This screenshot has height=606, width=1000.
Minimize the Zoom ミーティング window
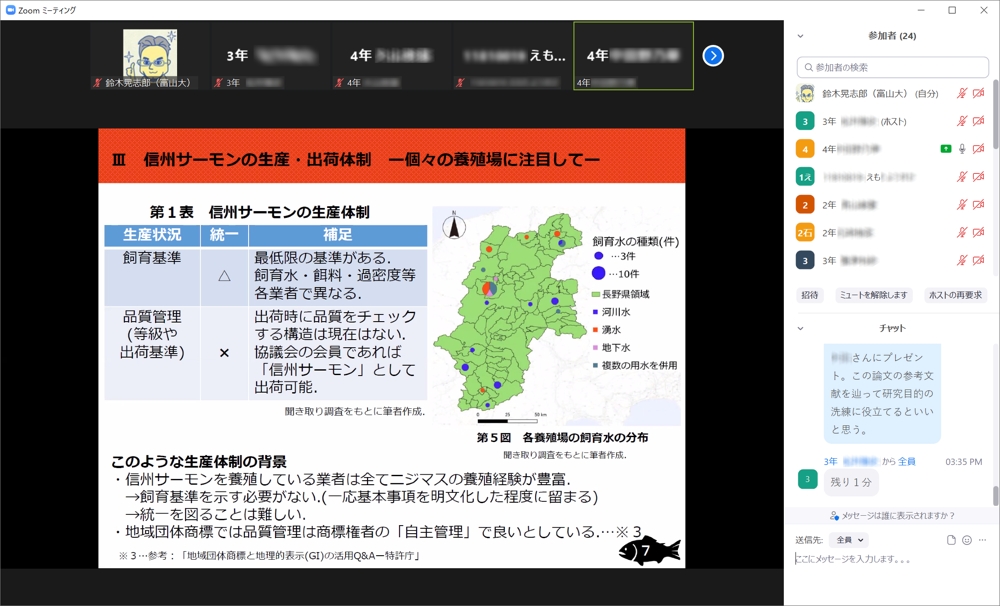pyautogui.click(x=921, y=10)
